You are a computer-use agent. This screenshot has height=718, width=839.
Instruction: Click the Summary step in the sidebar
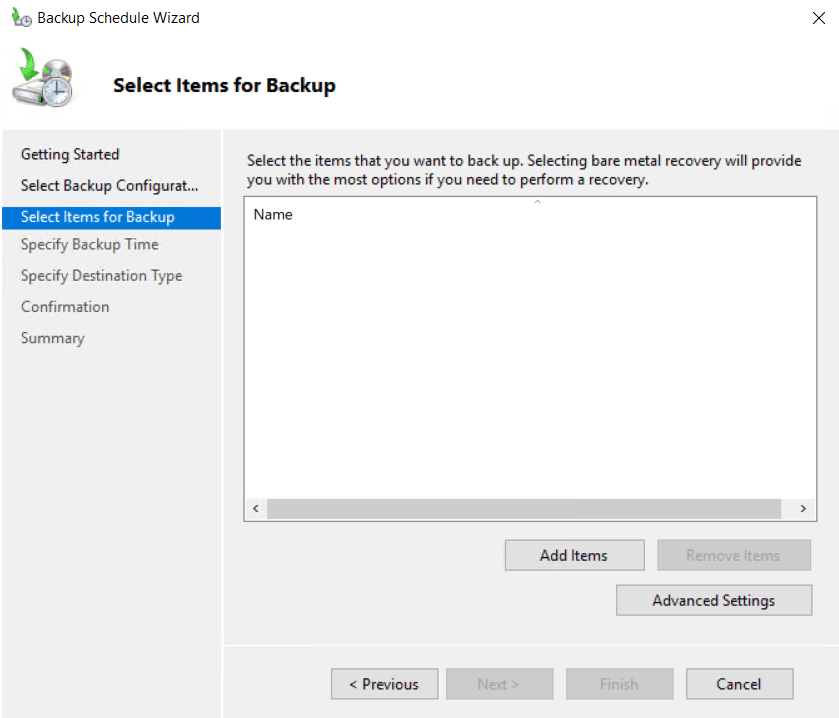(53, 338)
